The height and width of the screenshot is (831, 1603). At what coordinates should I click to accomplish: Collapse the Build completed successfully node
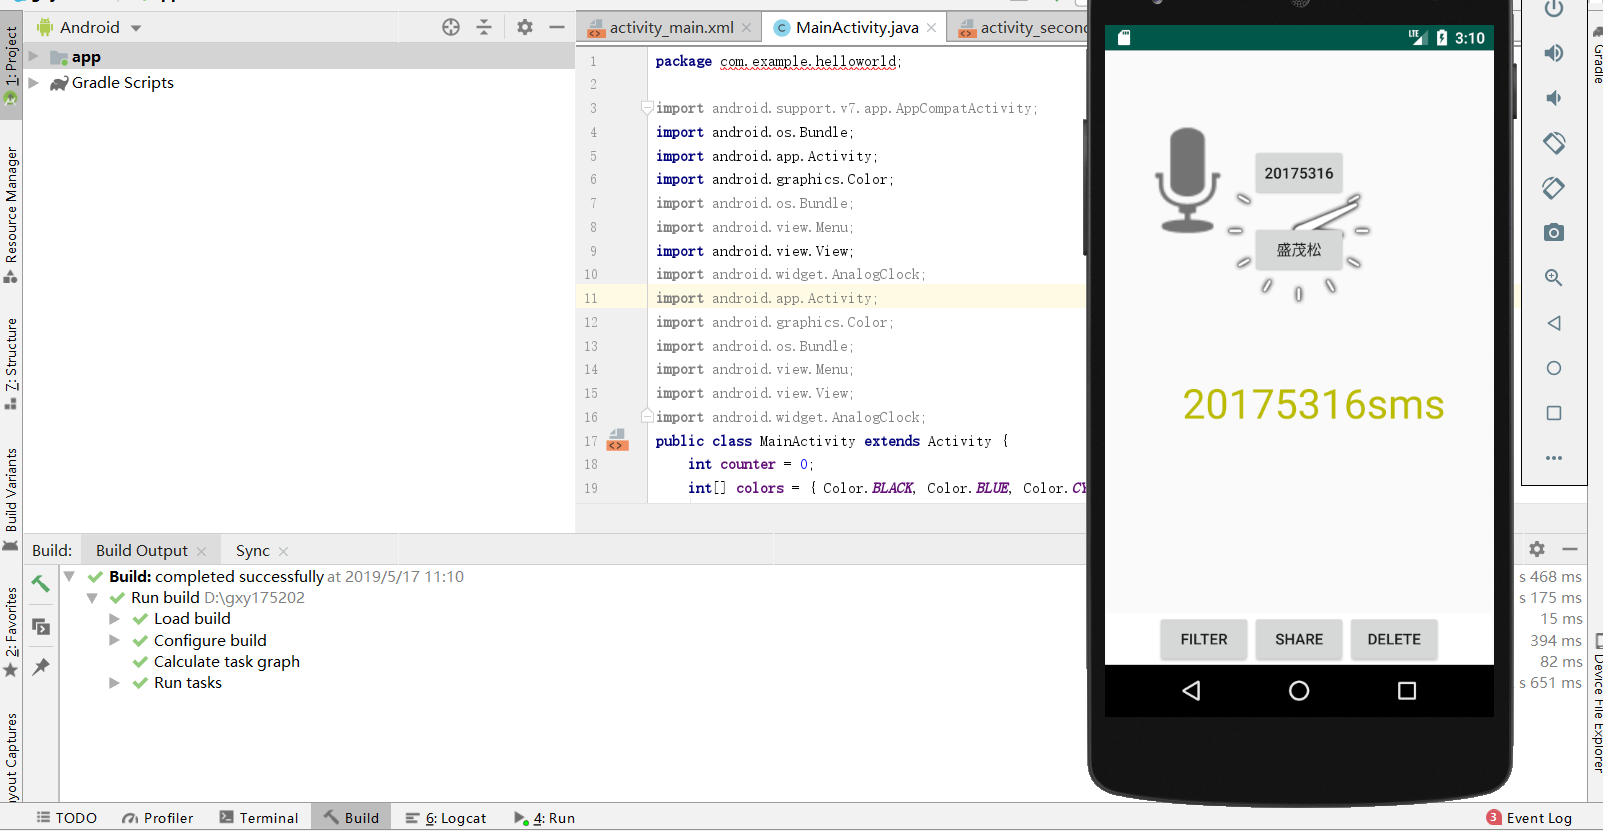[x=69, y=577]
